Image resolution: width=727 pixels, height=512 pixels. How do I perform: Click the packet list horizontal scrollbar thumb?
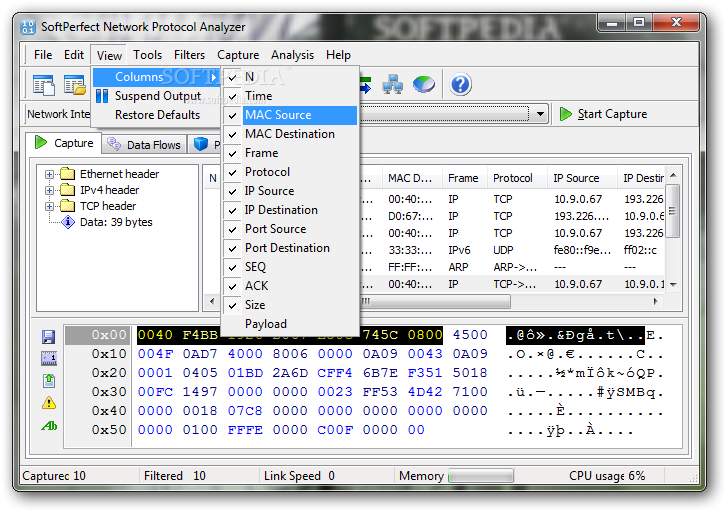436,301
